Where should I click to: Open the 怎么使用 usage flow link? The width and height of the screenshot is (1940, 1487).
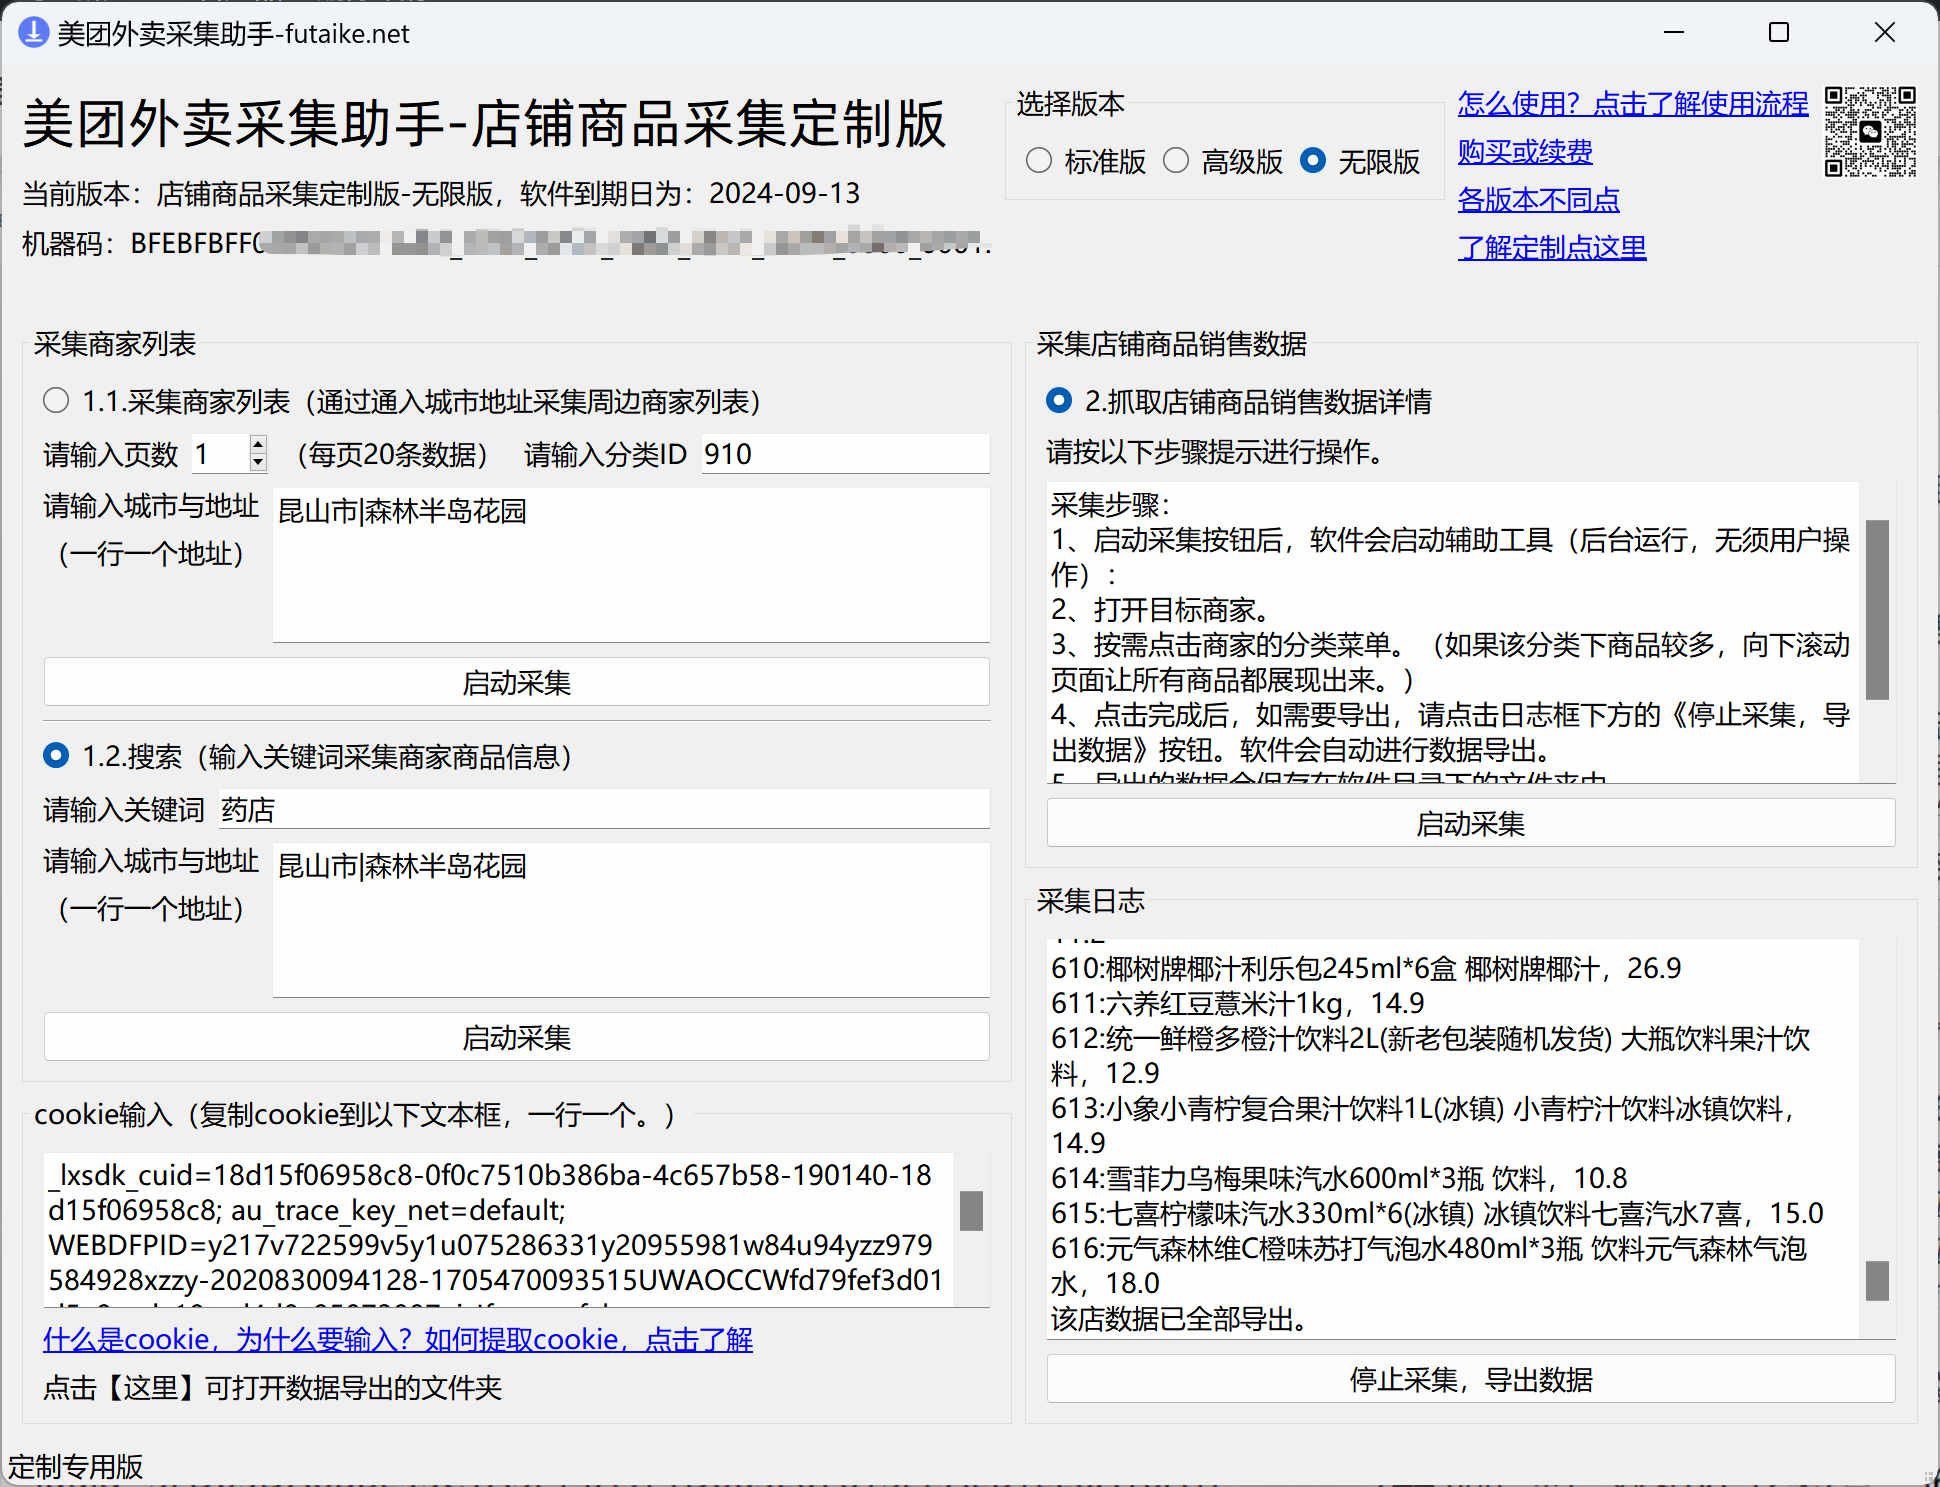click(1632, 103)
